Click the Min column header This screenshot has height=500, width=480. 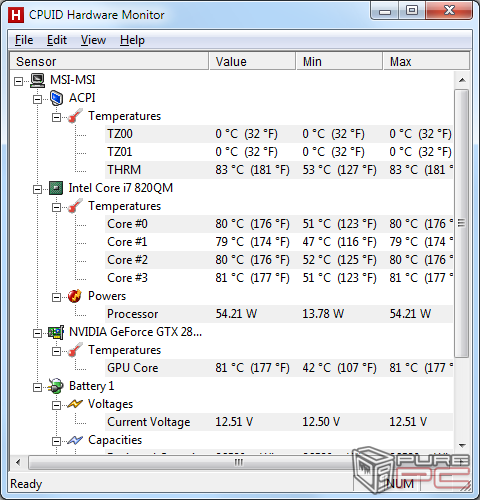(339, 61)
